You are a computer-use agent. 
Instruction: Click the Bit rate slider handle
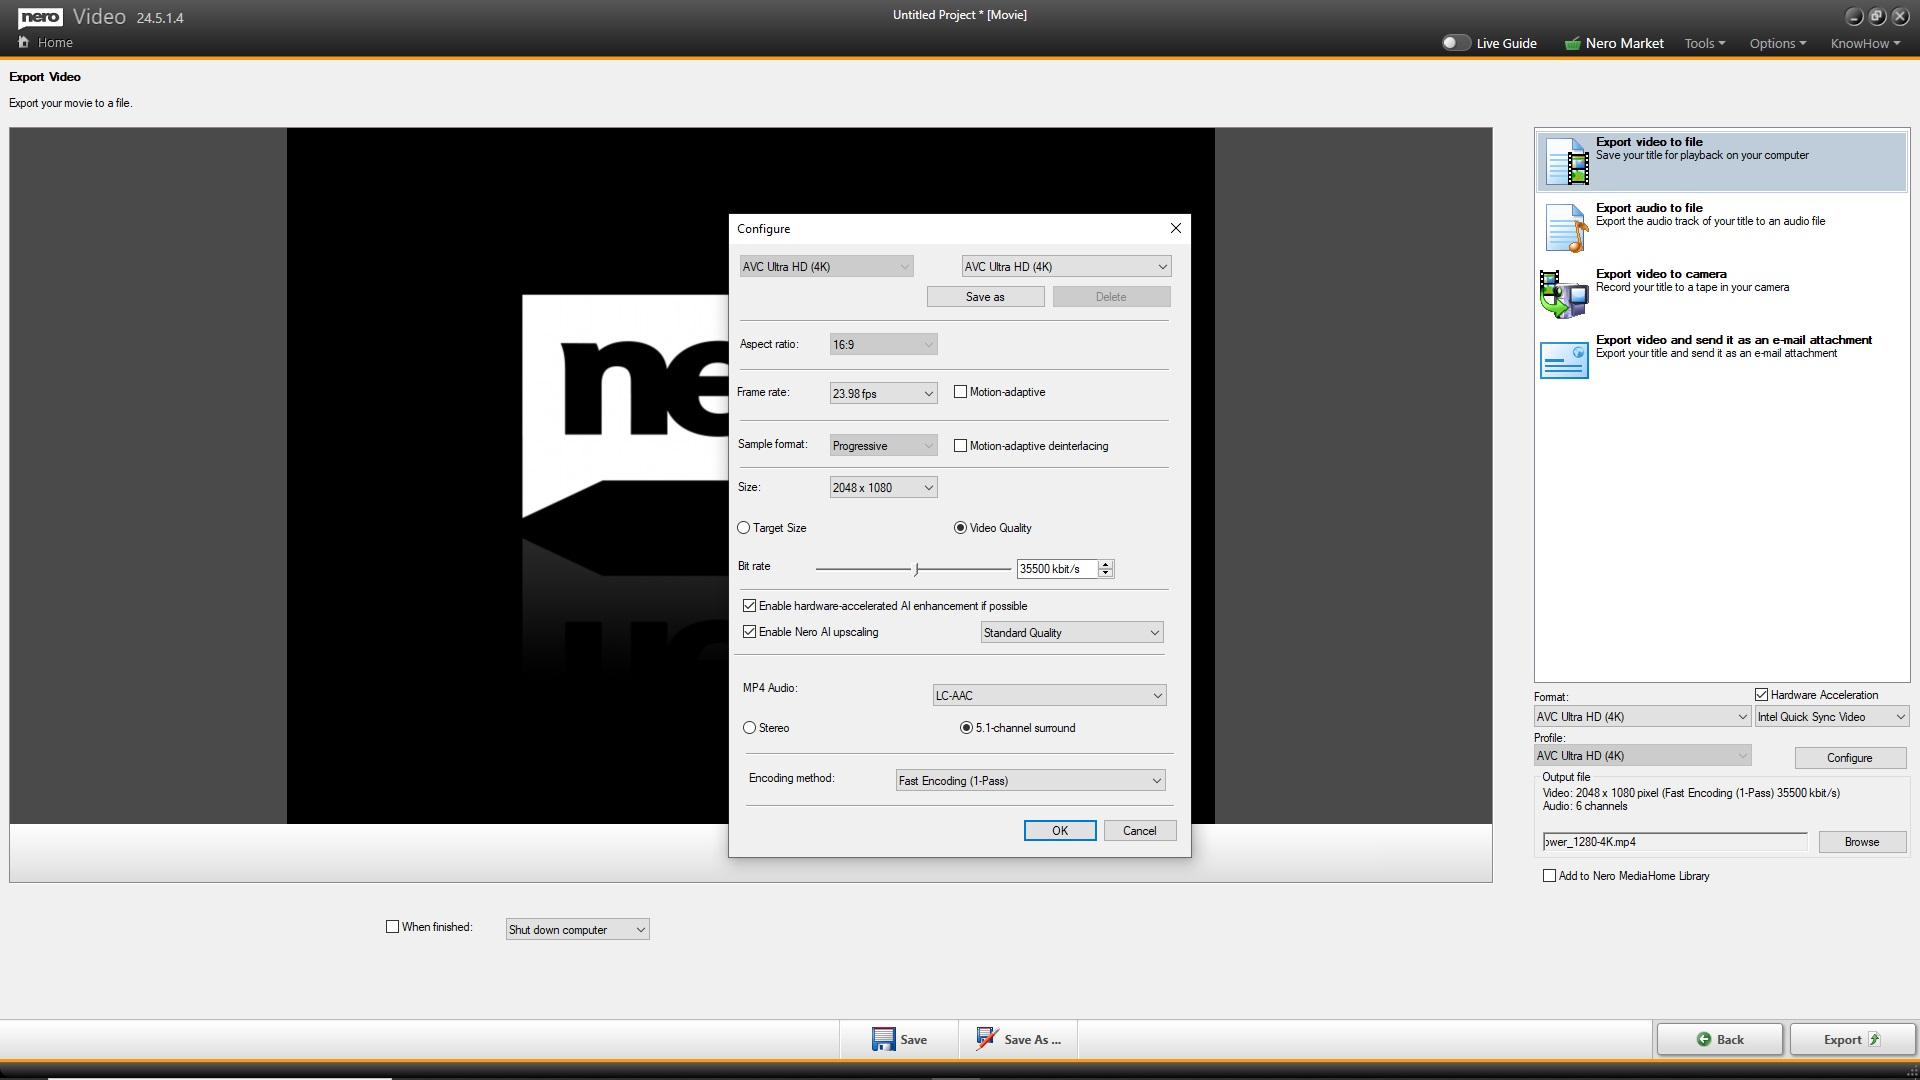pyautogui.click(x=916, y=569)
